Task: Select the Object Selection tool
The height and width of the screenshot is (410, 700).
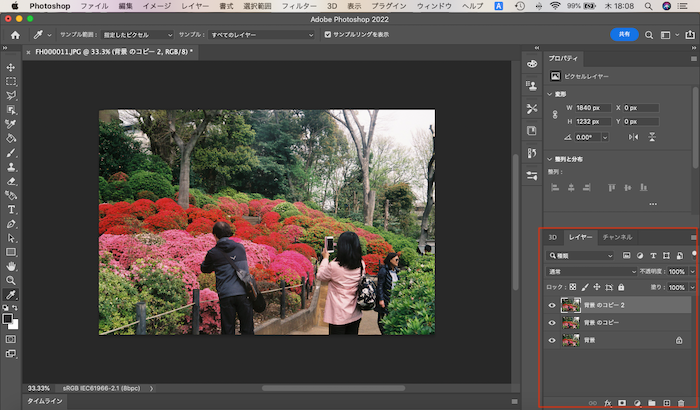Action: [x=11, y=110]
